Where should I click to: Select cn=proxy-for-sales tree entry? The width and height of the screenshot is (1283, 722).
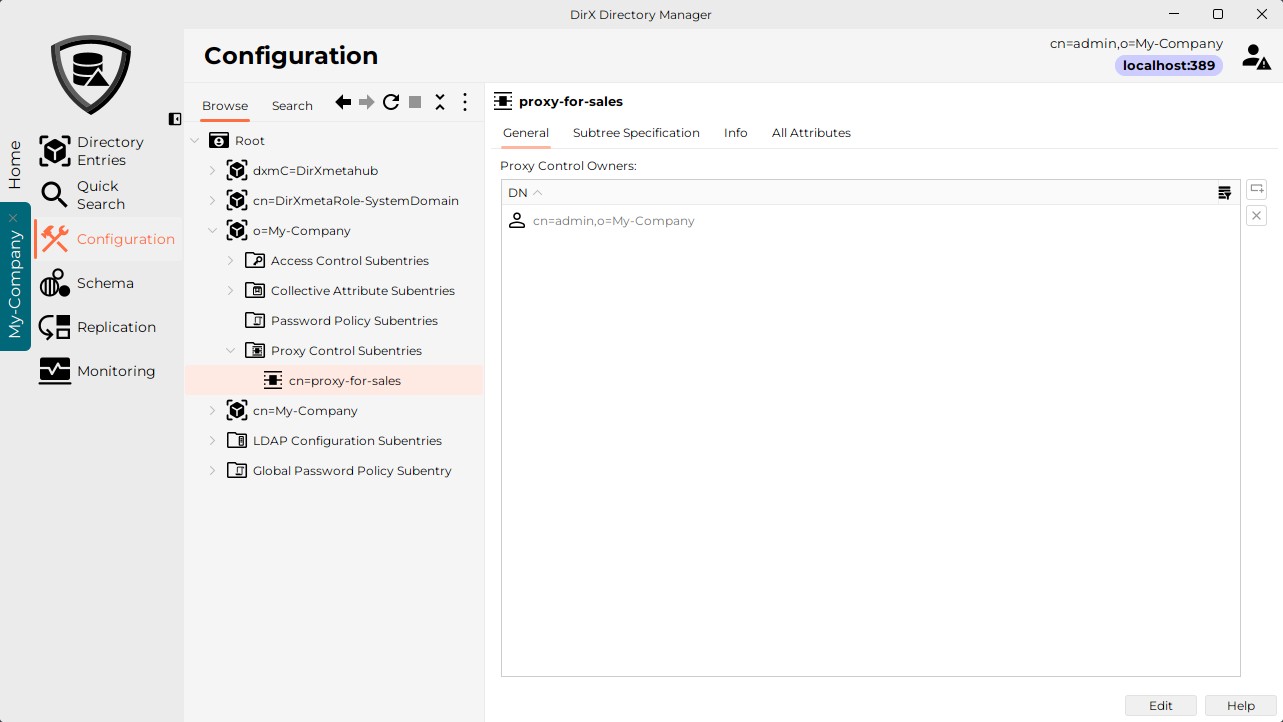[x=334, y=381]
